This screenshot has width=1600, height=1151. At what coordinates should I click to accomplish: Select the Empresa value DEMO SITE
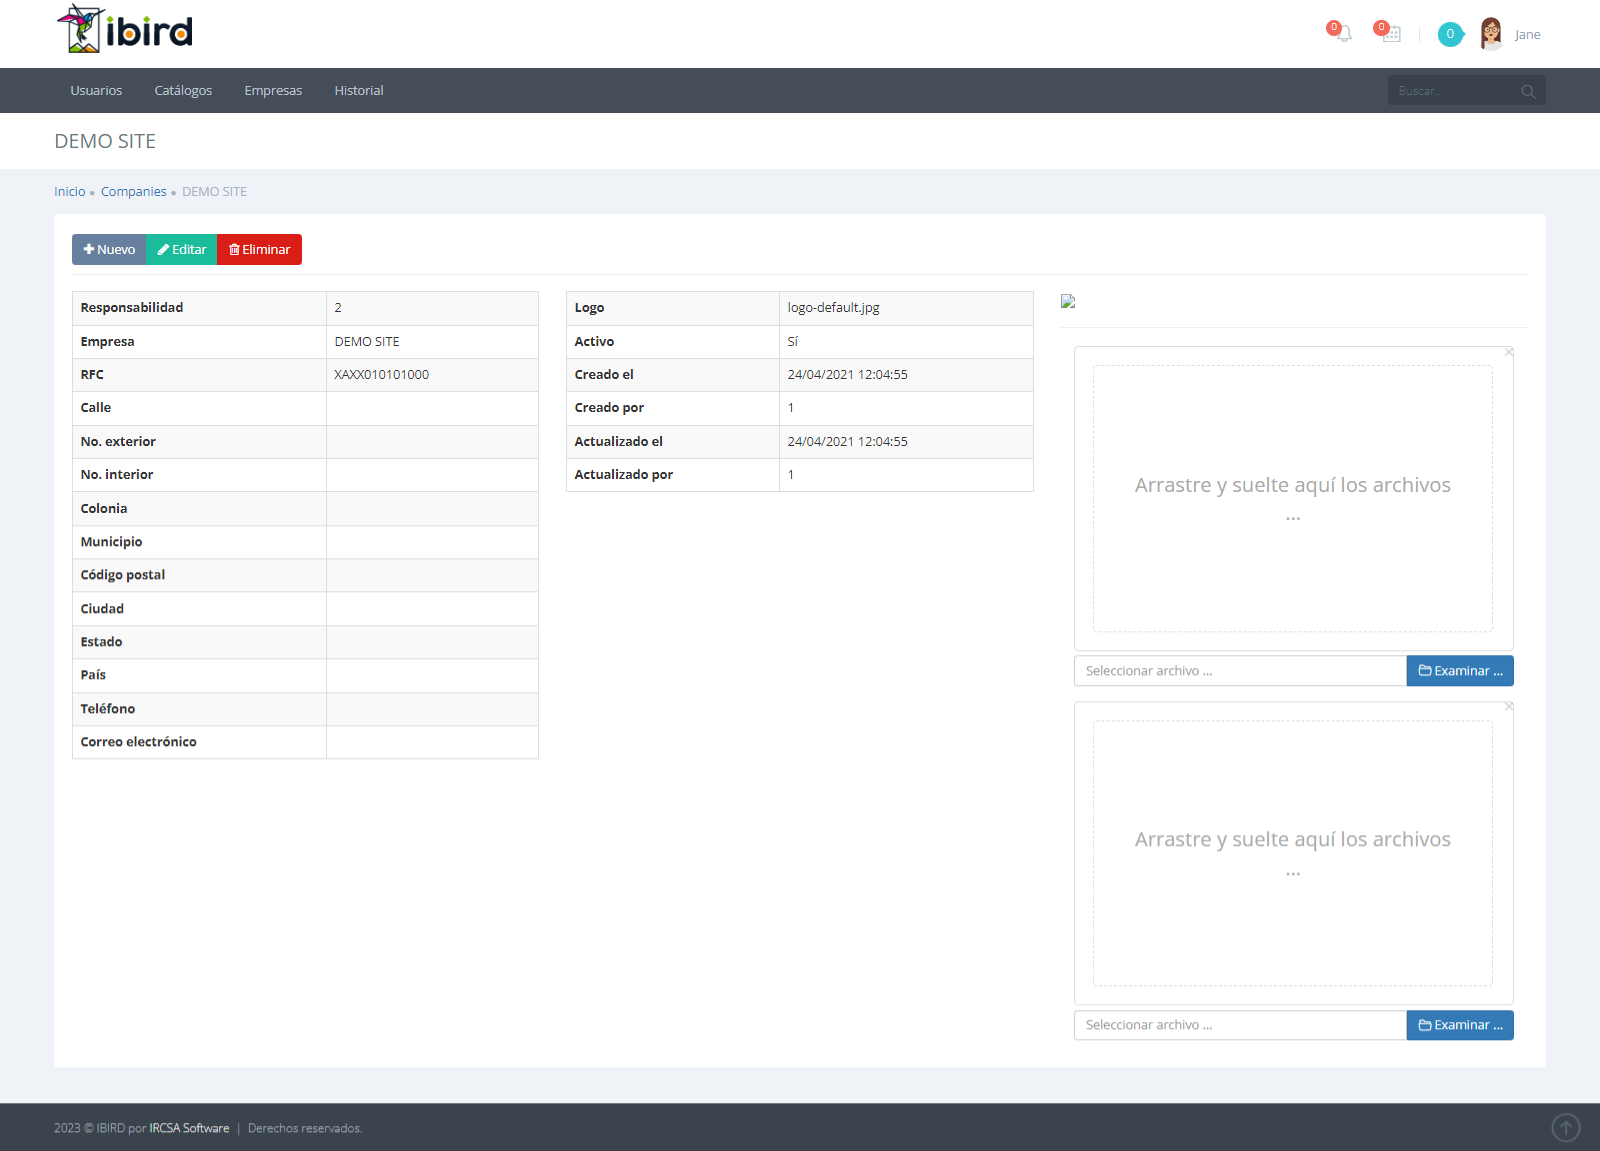click(367, 341)
